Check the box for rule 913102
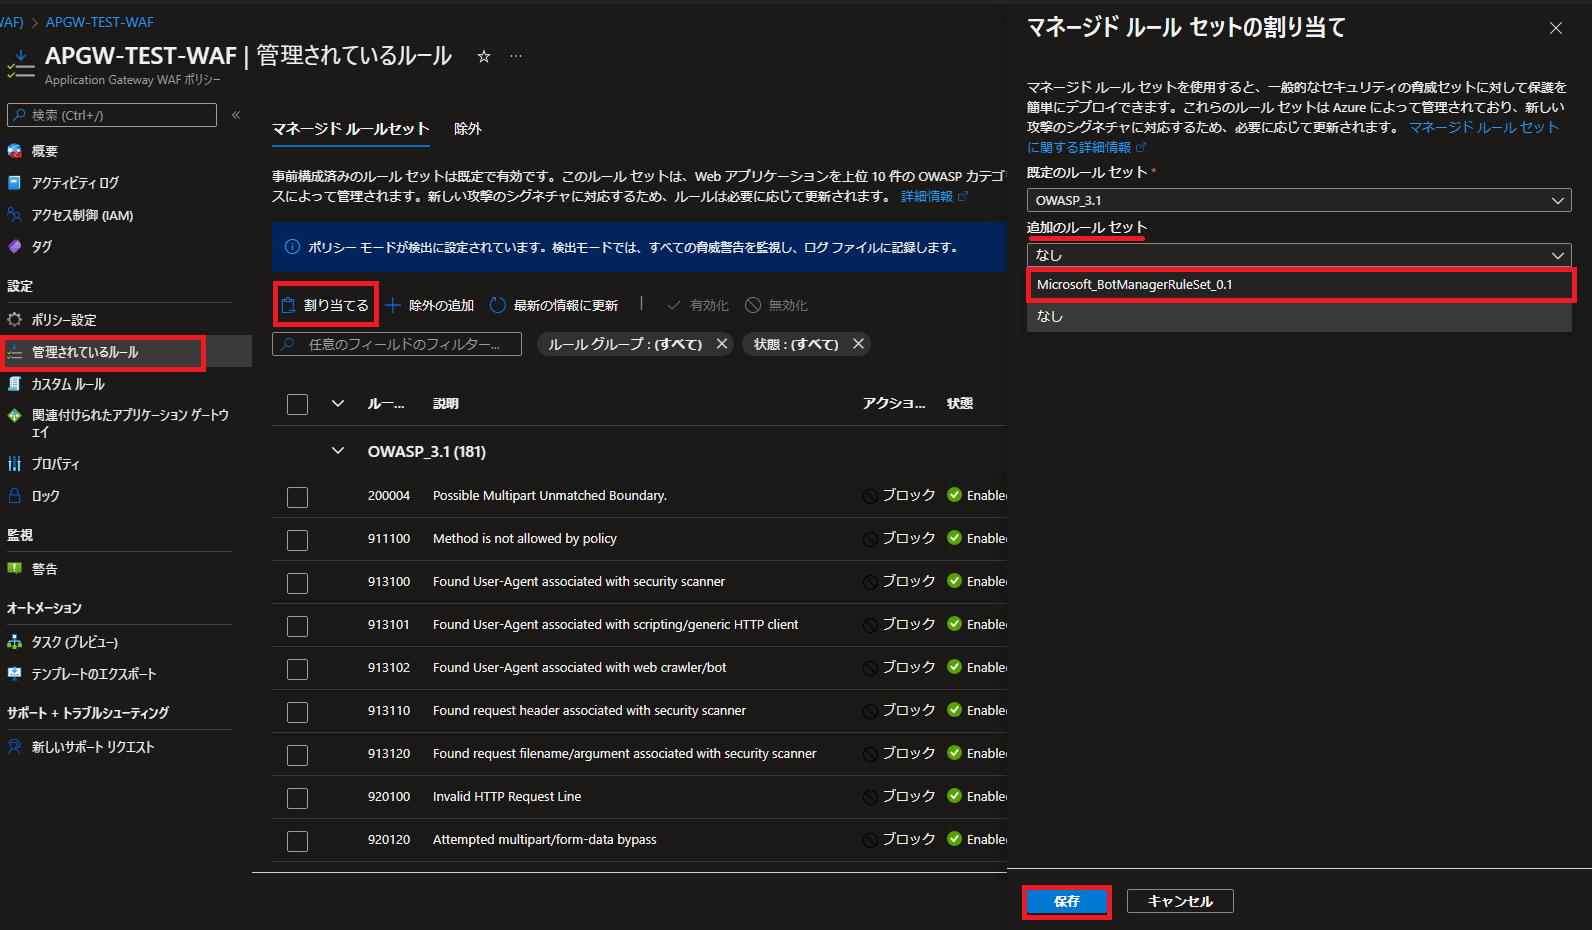Image resolution: width=1592 pixels, height=930 pixels. tap(297, 669)
